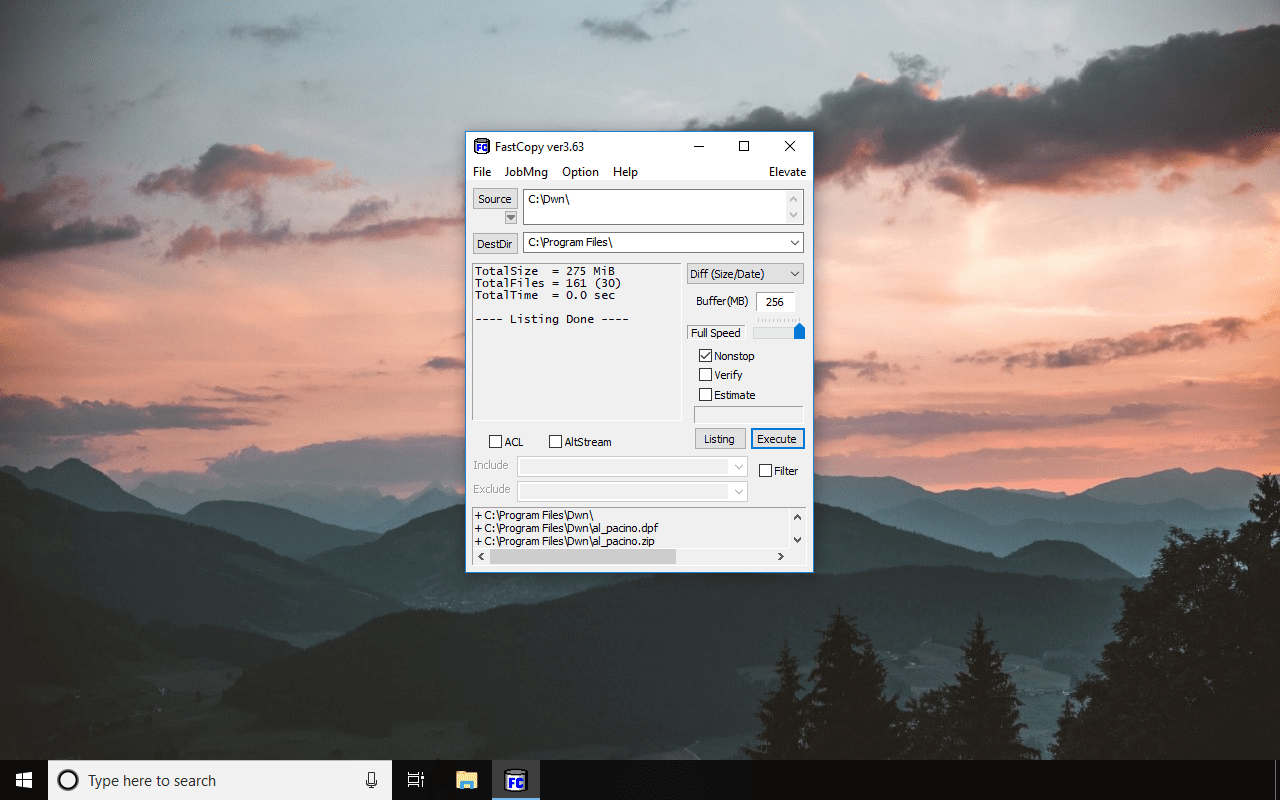
Task: Click the log scroll down arrow
Action: 797,540
